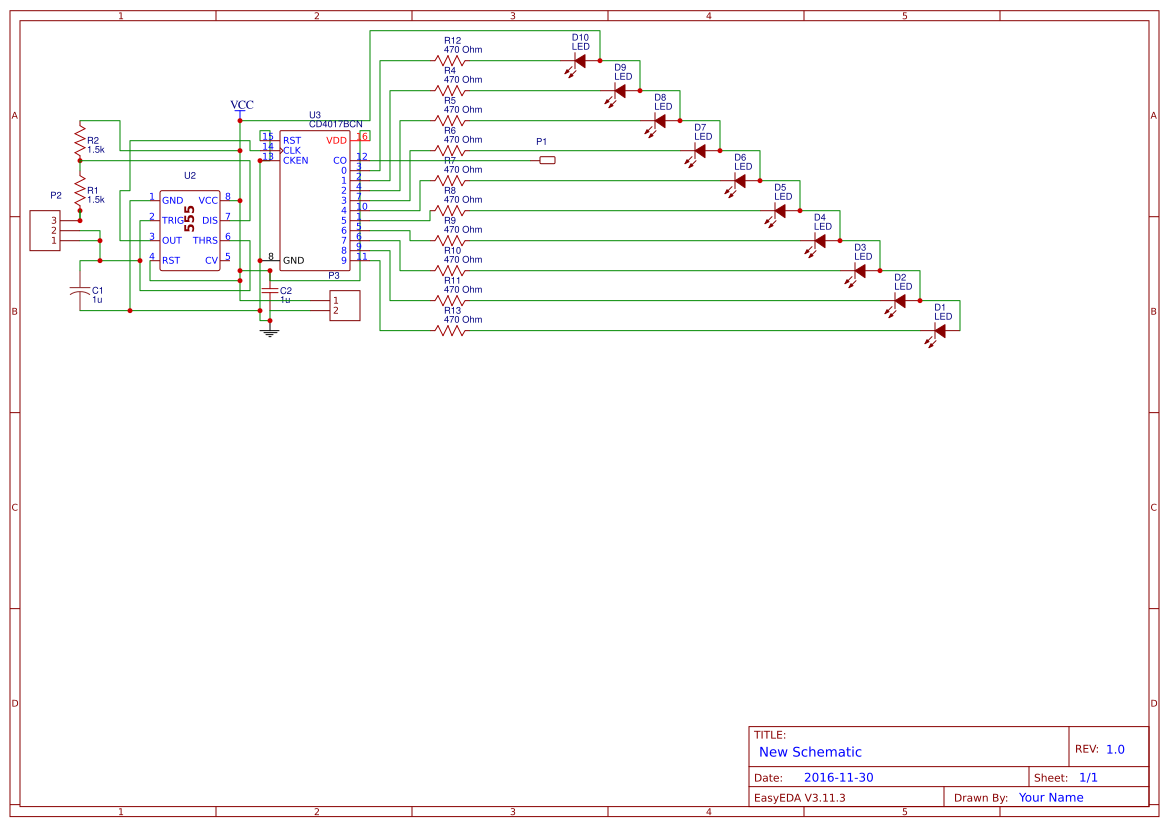Click the P1 connector symbol
1169x827 pixels.
click(x=547, y=159)
